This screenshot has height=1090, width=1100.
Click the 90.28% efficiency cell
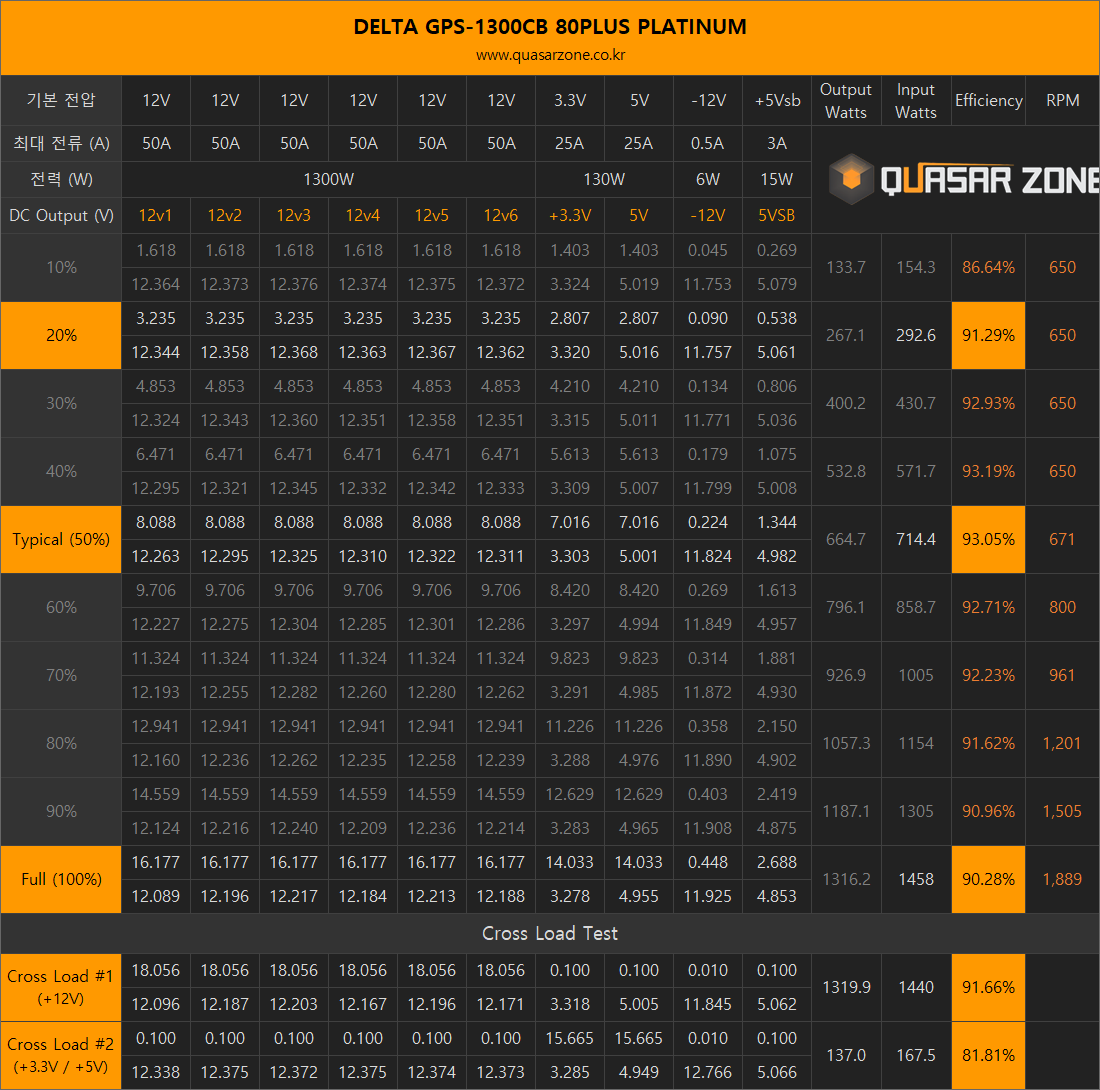[988, 879]
